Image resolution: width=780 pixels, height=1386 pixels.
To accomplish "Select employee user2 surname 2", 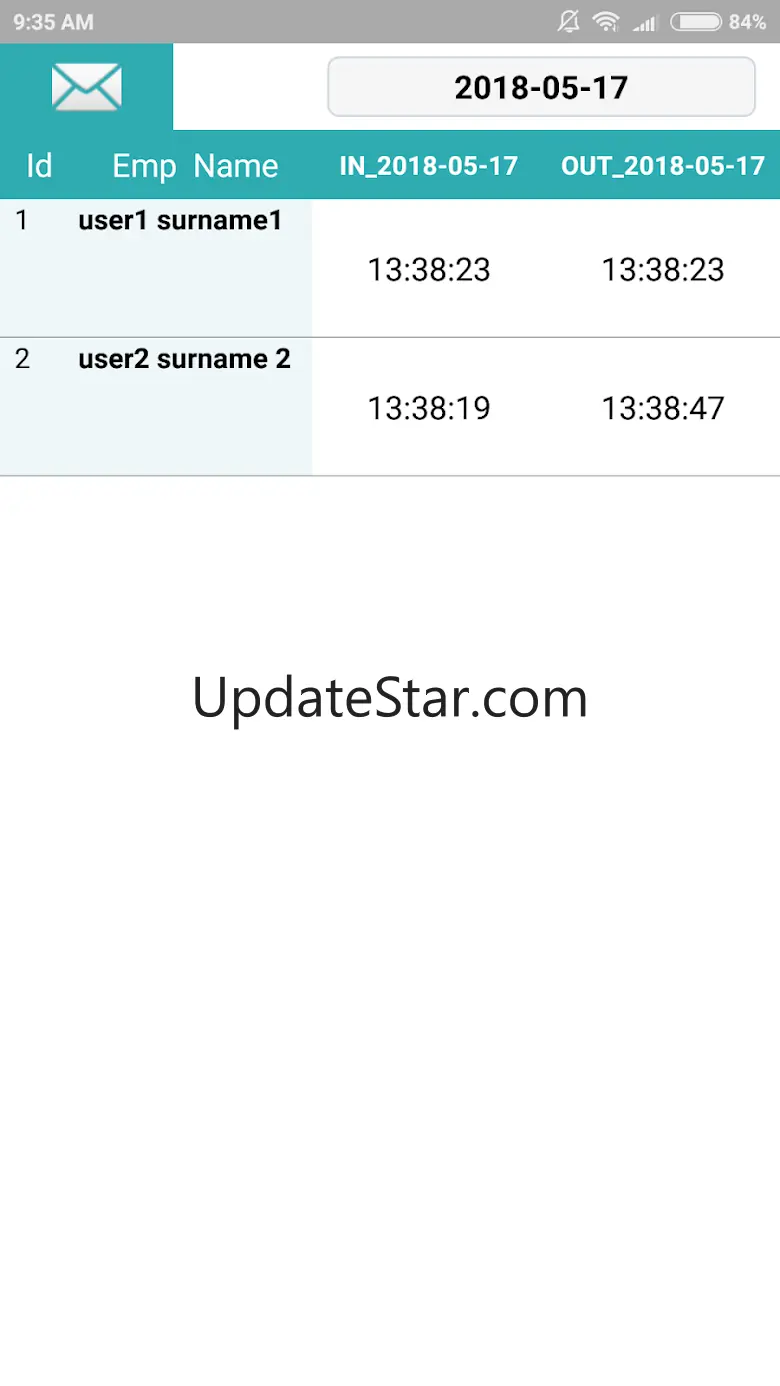I will coord(184,359).
